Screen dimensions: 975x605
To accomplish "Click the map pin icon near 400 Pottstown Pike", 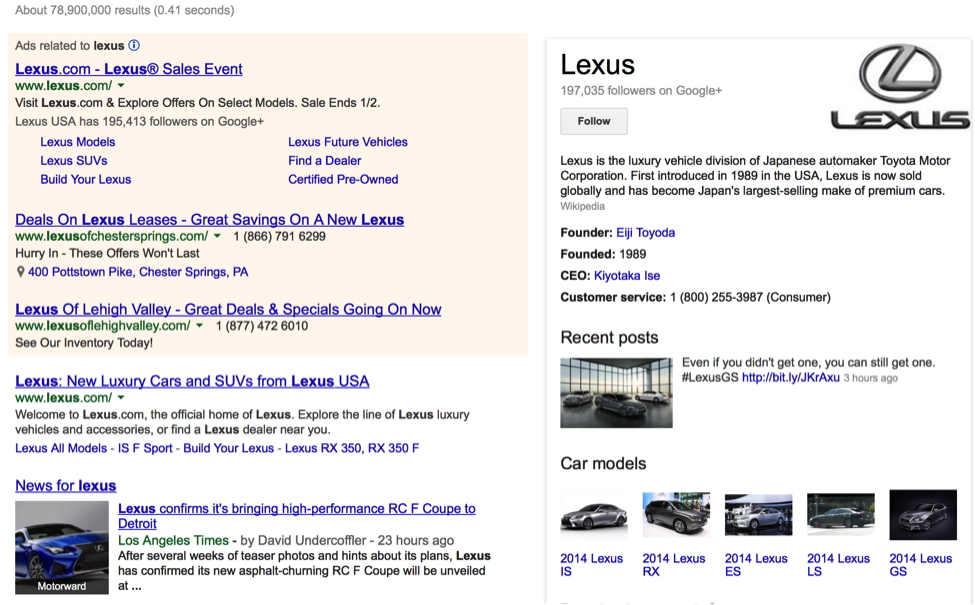I will pos(21,272).
